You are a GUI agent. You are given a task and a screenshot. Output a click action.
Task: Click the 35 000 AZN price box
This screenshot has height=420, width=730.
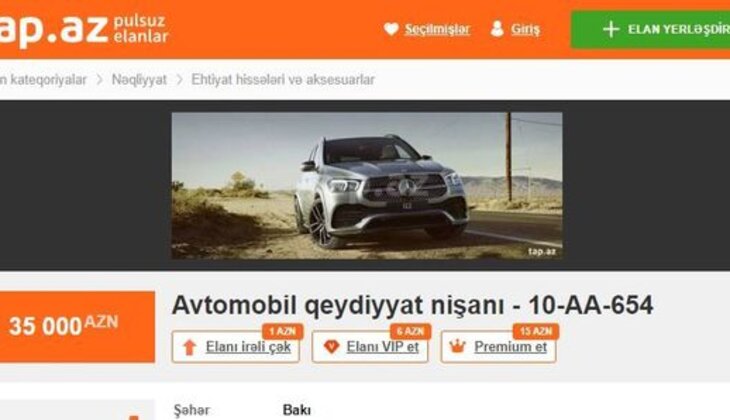click(x=77, y=326)
